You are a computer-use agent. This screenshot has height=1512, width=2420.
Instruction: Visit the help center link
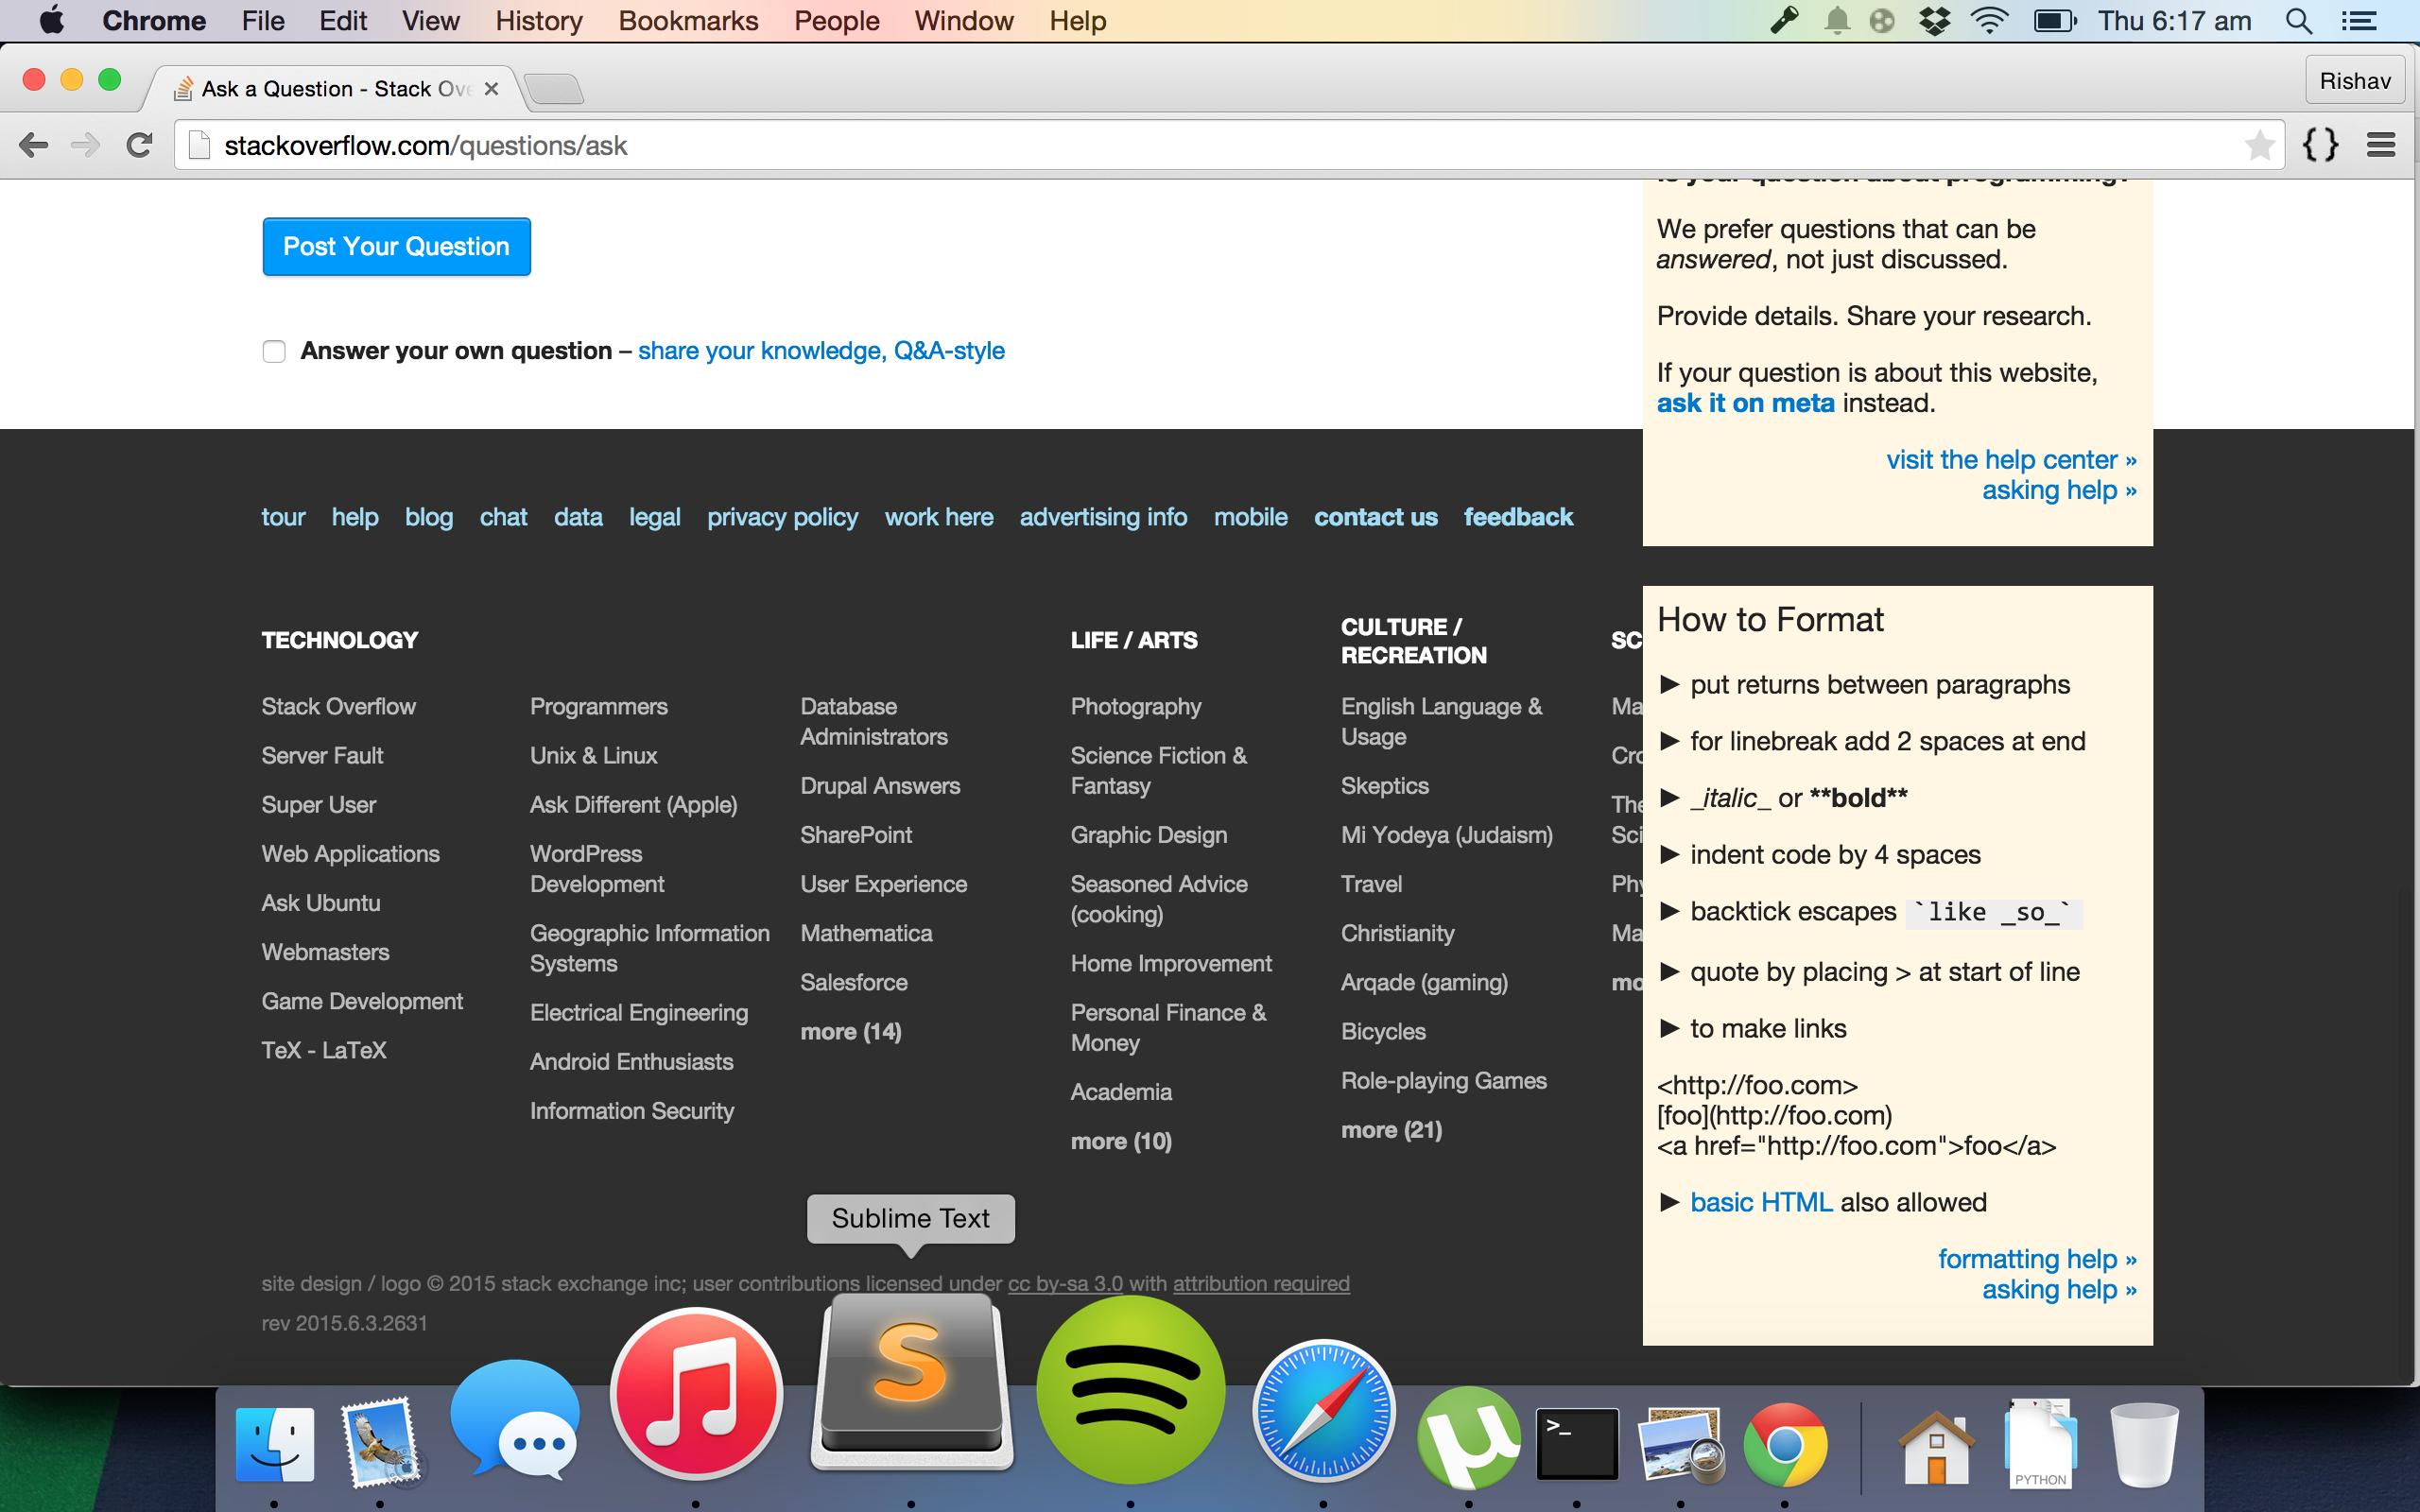2011,458
